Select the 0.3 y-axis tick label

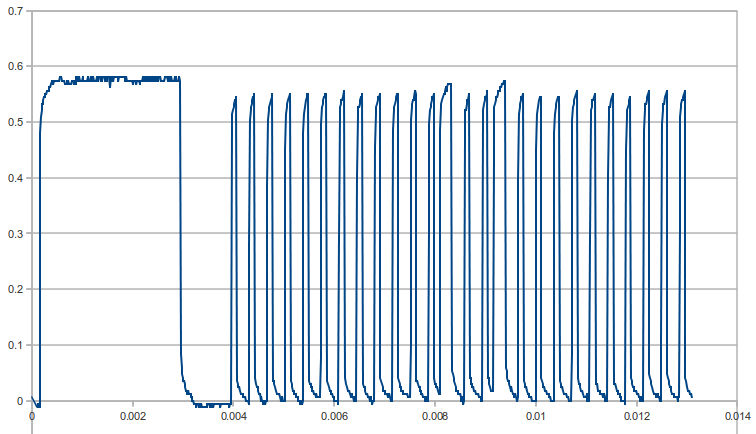pyautogui.click(x=14, y=234)
